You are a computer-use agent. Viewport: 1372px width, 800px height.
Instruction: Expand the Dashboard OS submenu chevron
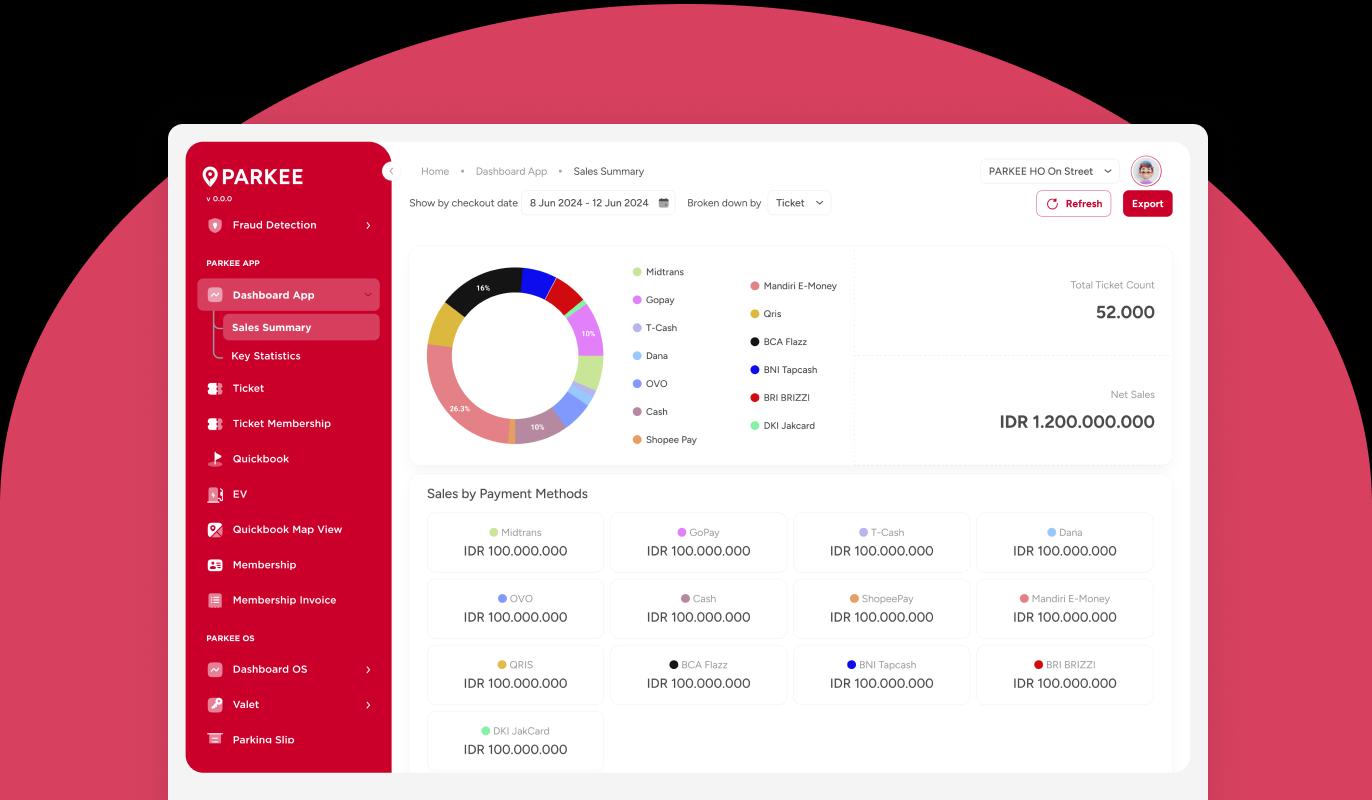tap(368, 670)
